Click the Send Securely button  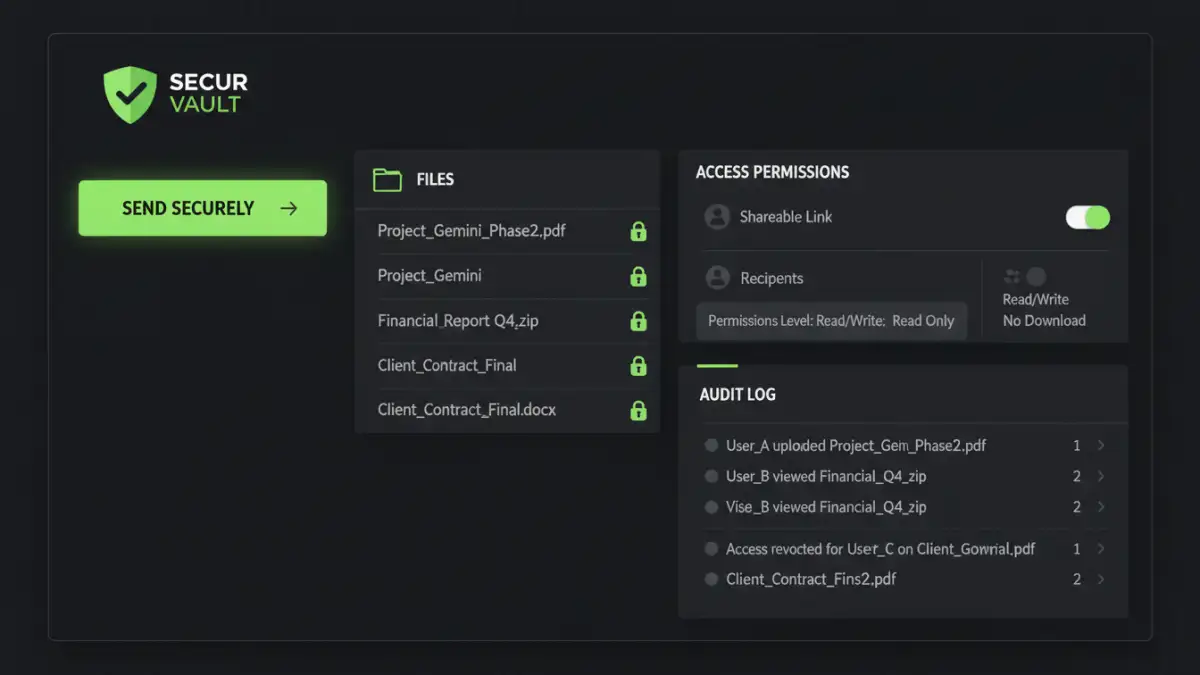(201, 208)
